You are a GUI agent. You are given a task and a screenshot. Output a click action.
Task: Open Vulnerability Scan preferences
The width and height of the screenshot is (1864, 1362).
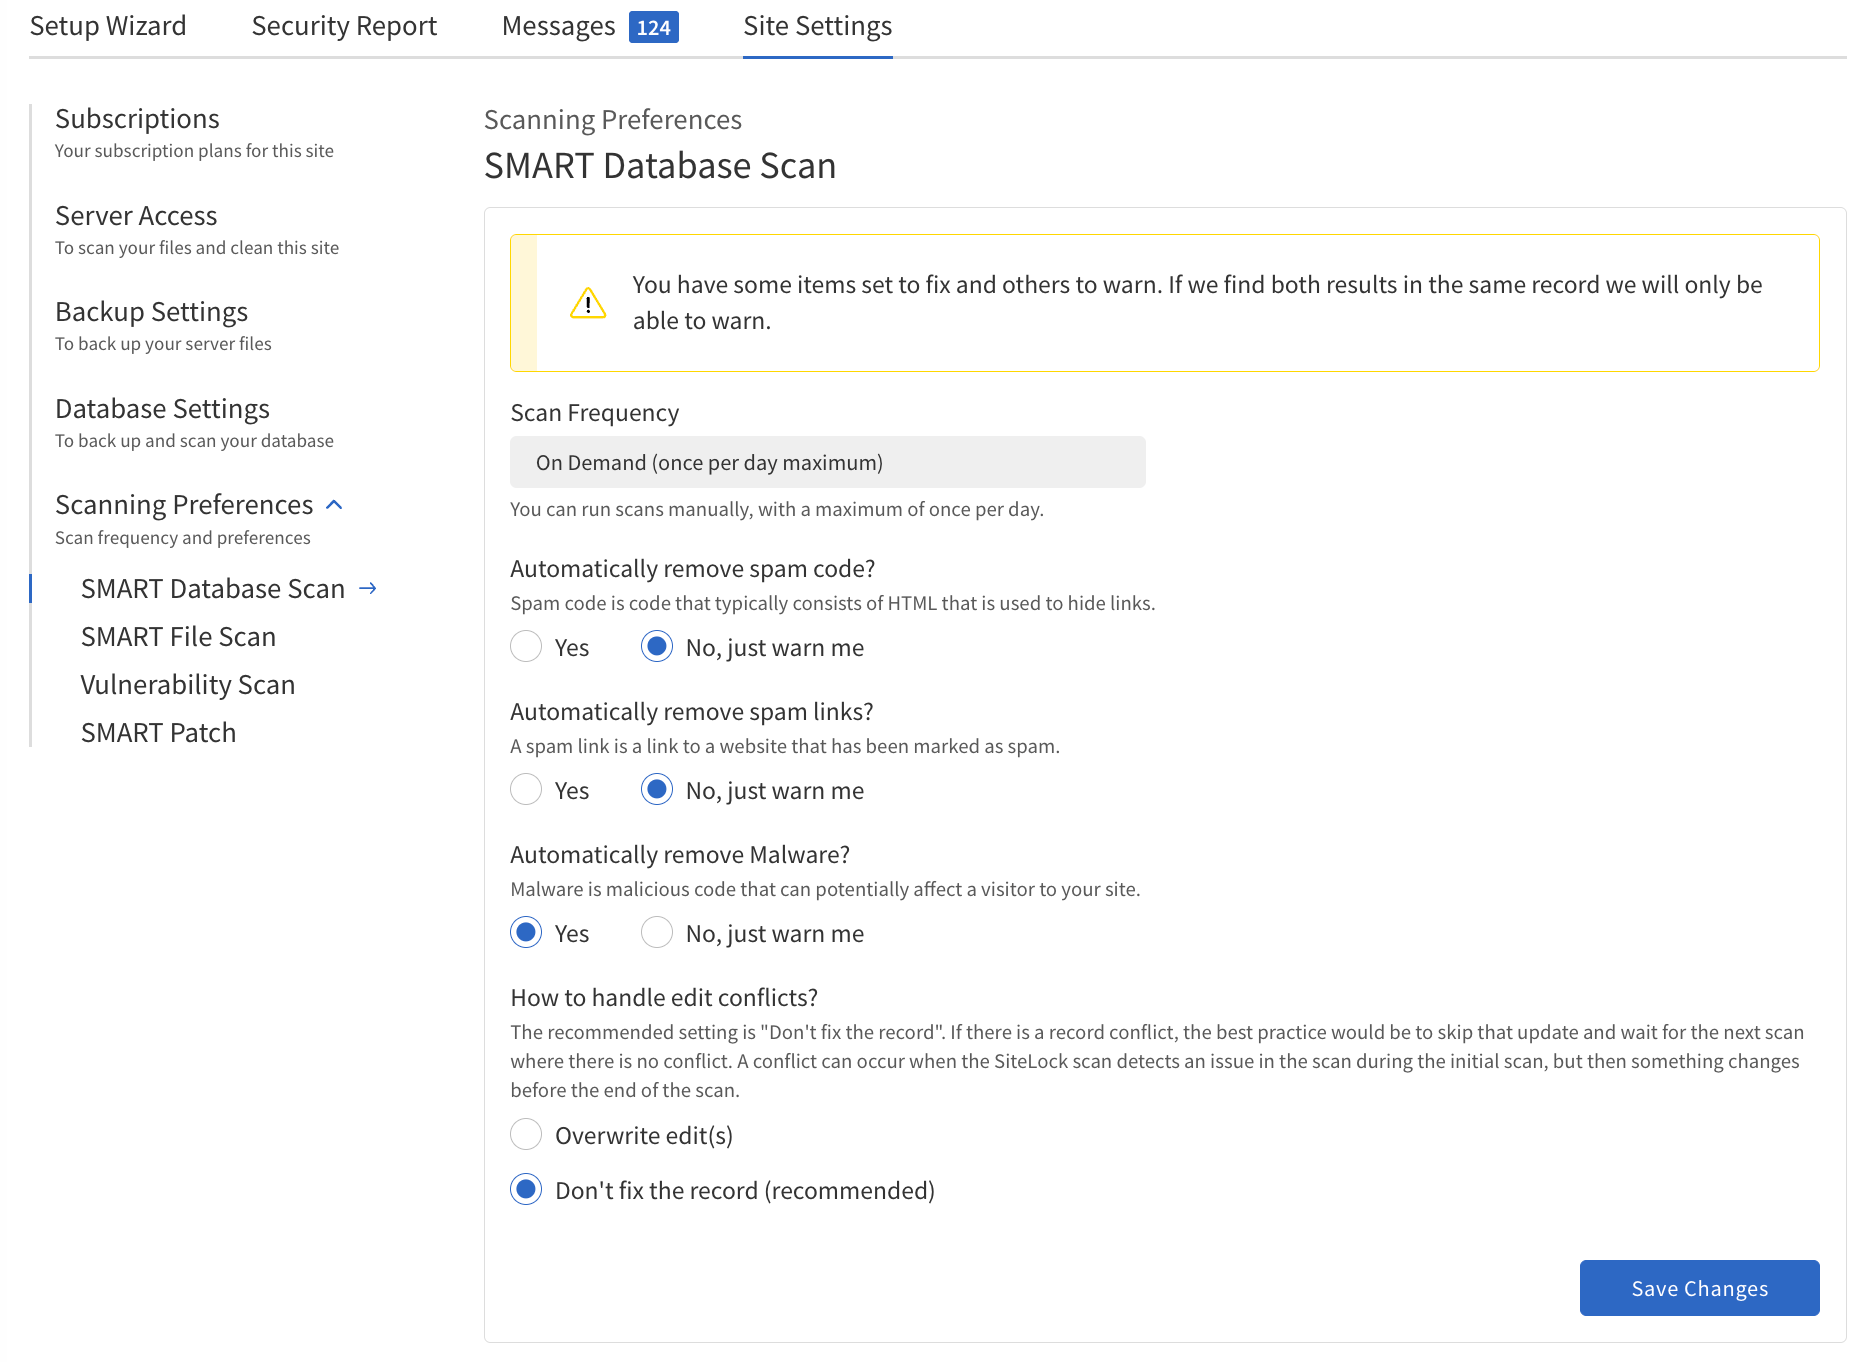[x=188, y=684]
